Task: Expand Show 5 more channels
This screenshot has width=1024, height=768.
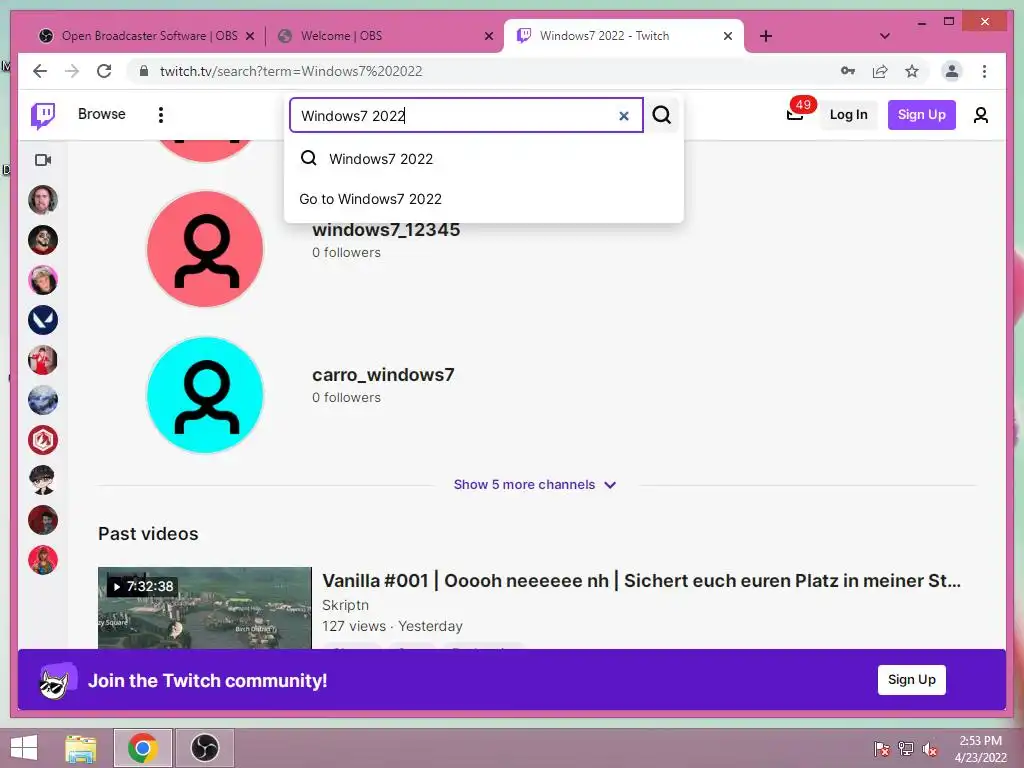Action: click(535, 485)
